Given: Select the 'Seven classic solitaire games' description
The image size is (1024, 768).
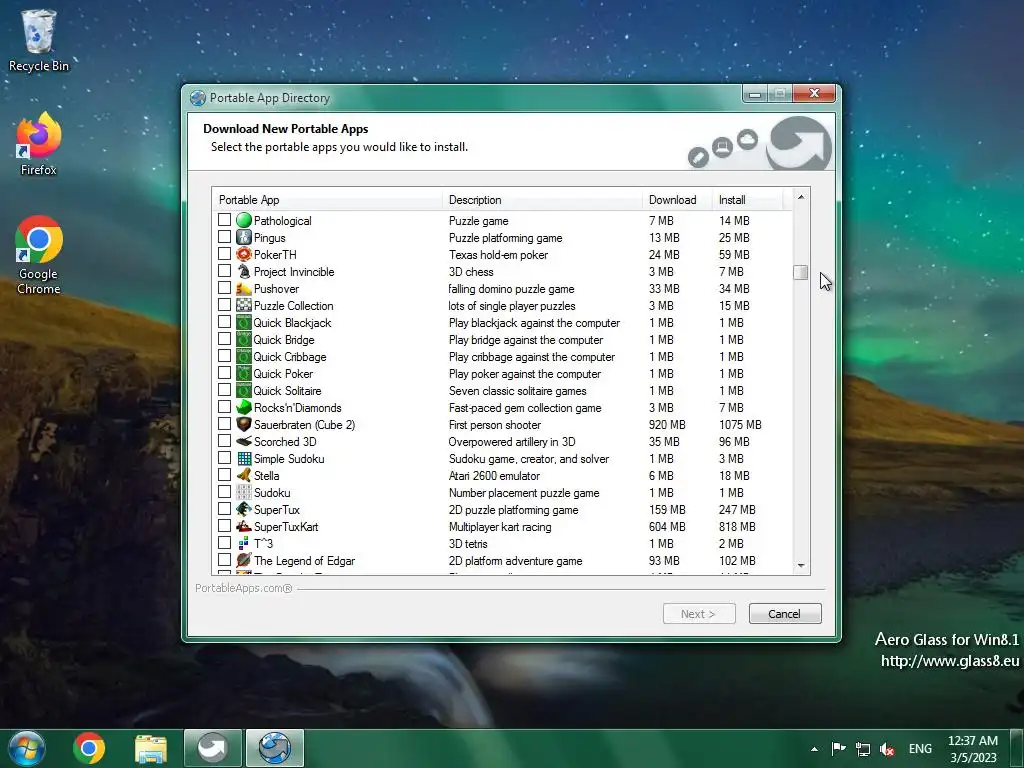Looking at the screenshot, I should (x=517, y=391).
